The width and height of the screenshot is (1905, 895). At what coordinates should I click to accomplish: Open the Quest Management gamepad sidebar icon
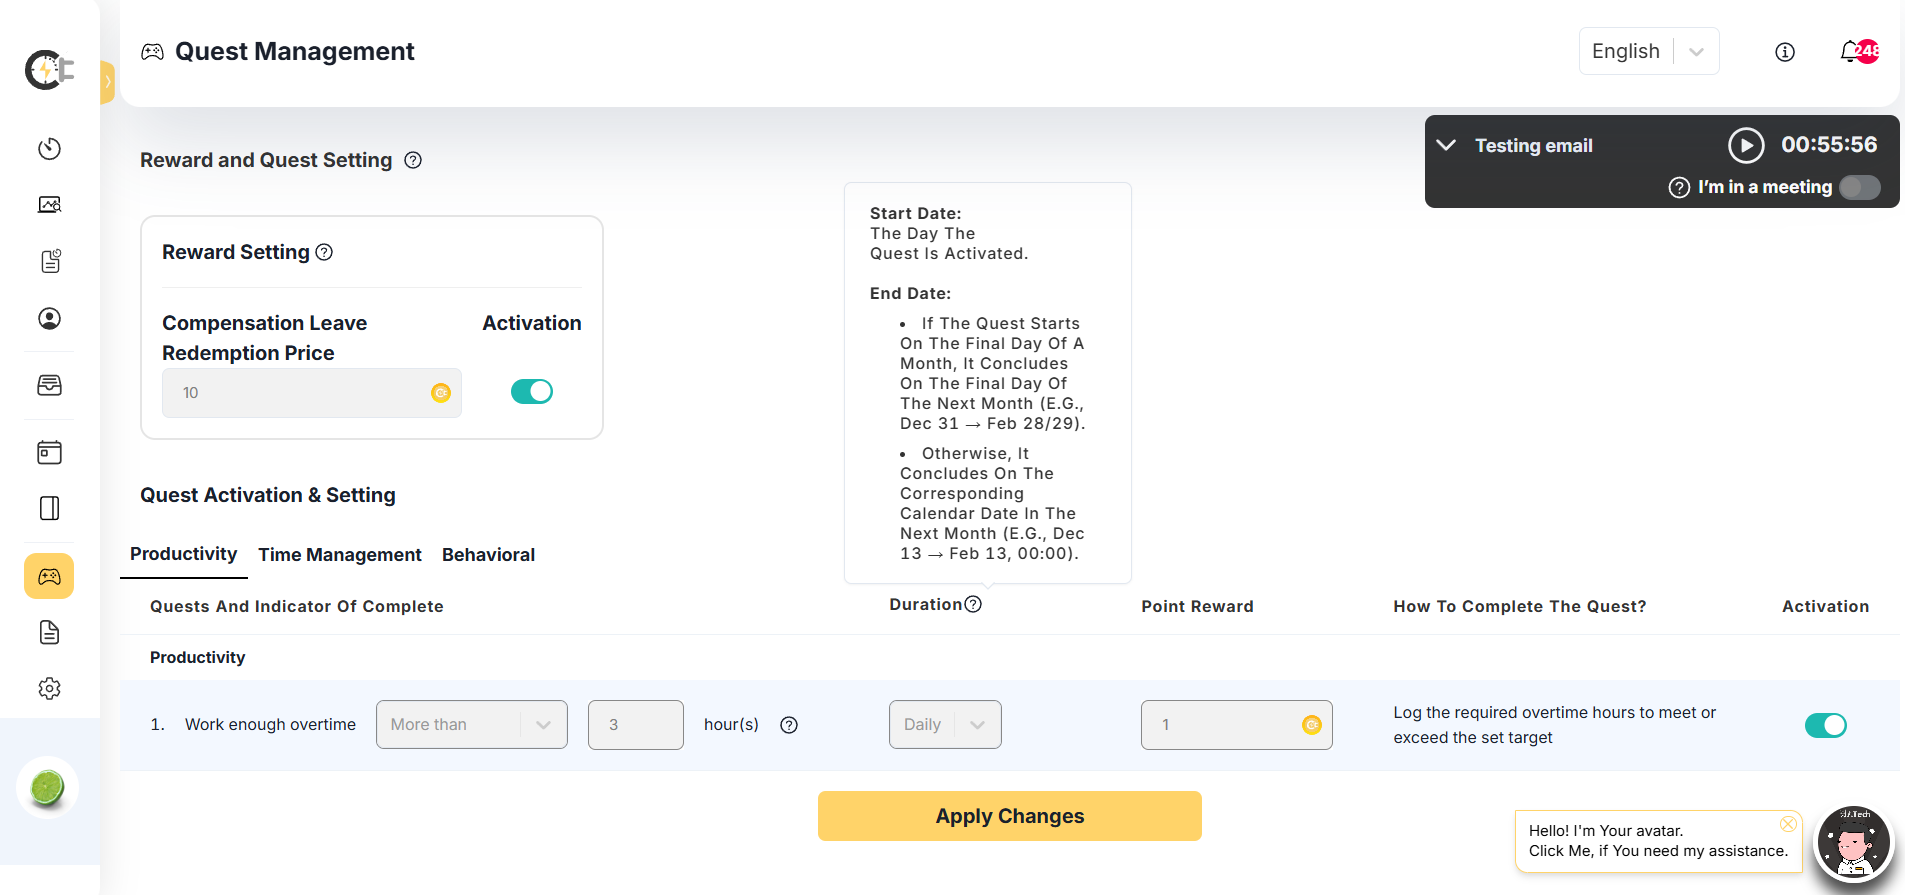tap(49, 576)
